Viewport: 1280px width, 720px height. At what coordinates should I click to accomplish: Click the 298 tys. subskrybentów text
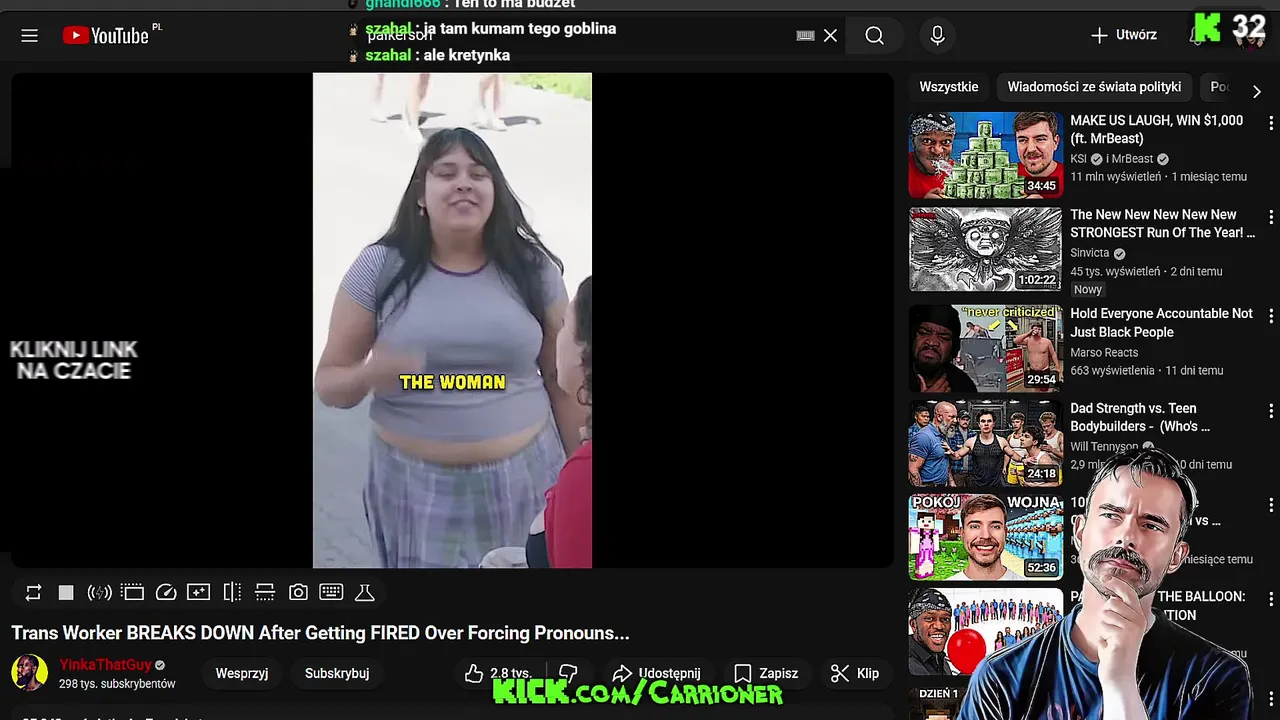(117, 684)
